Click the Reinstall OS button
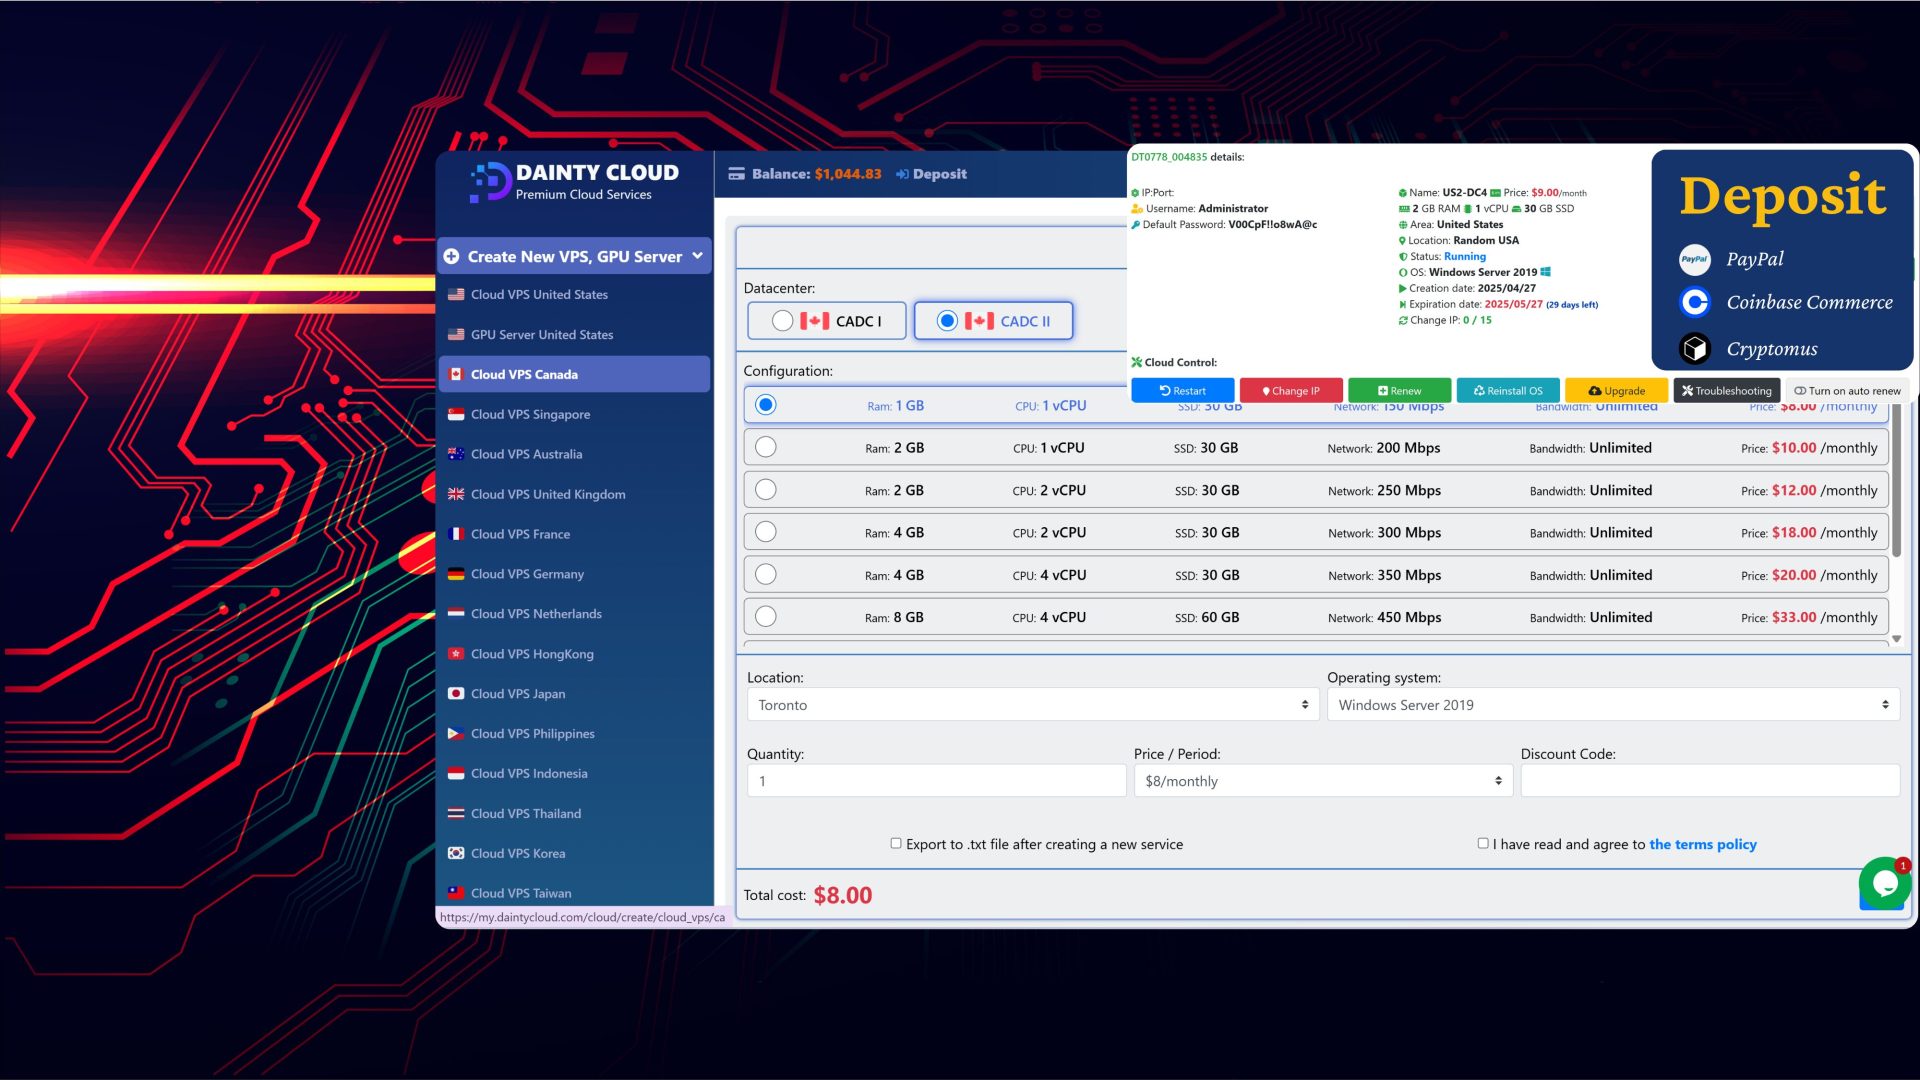Screen dimensions: 1920x1080 (x=1508, y=391)
